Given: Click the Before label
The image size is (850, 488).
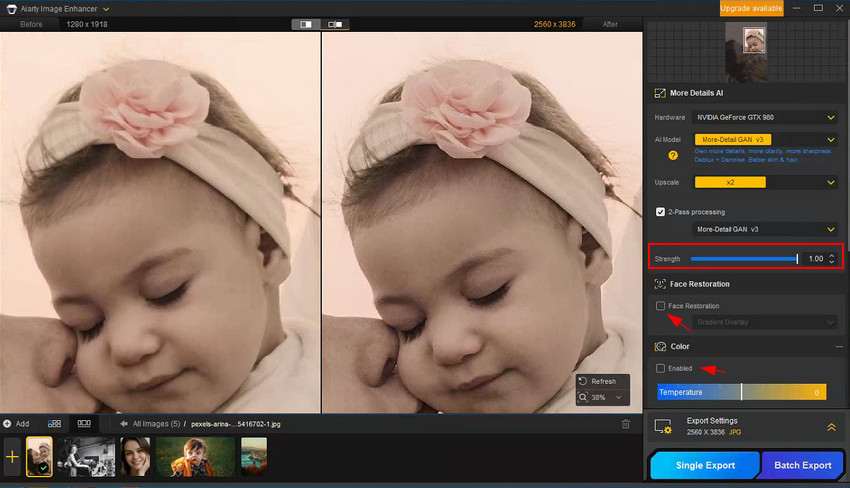Looking at the screenshot, I should (31, 24).
